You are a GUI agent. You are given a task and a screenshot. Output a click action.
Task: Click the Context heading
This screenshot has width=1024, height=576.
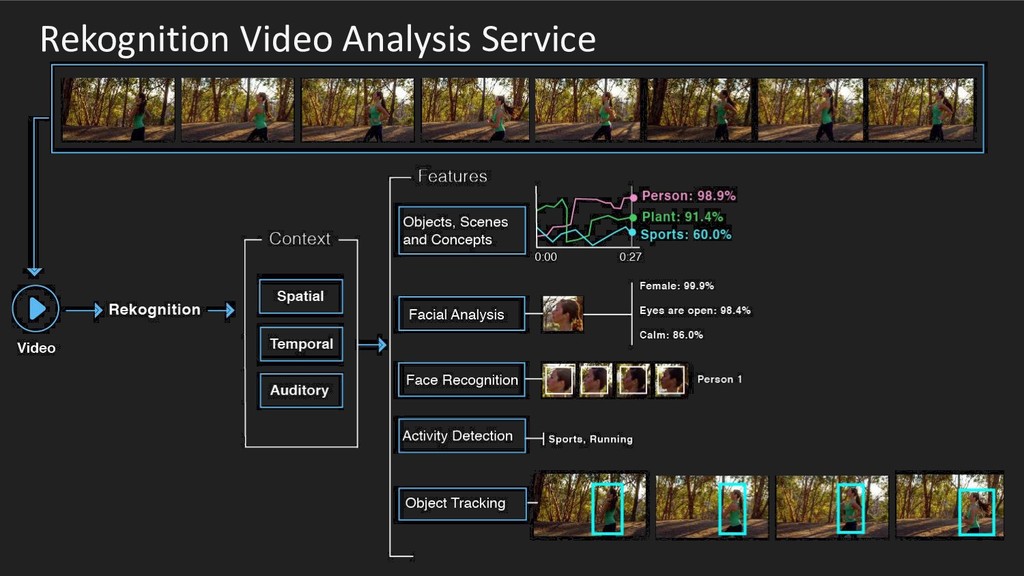click(300, 239)
